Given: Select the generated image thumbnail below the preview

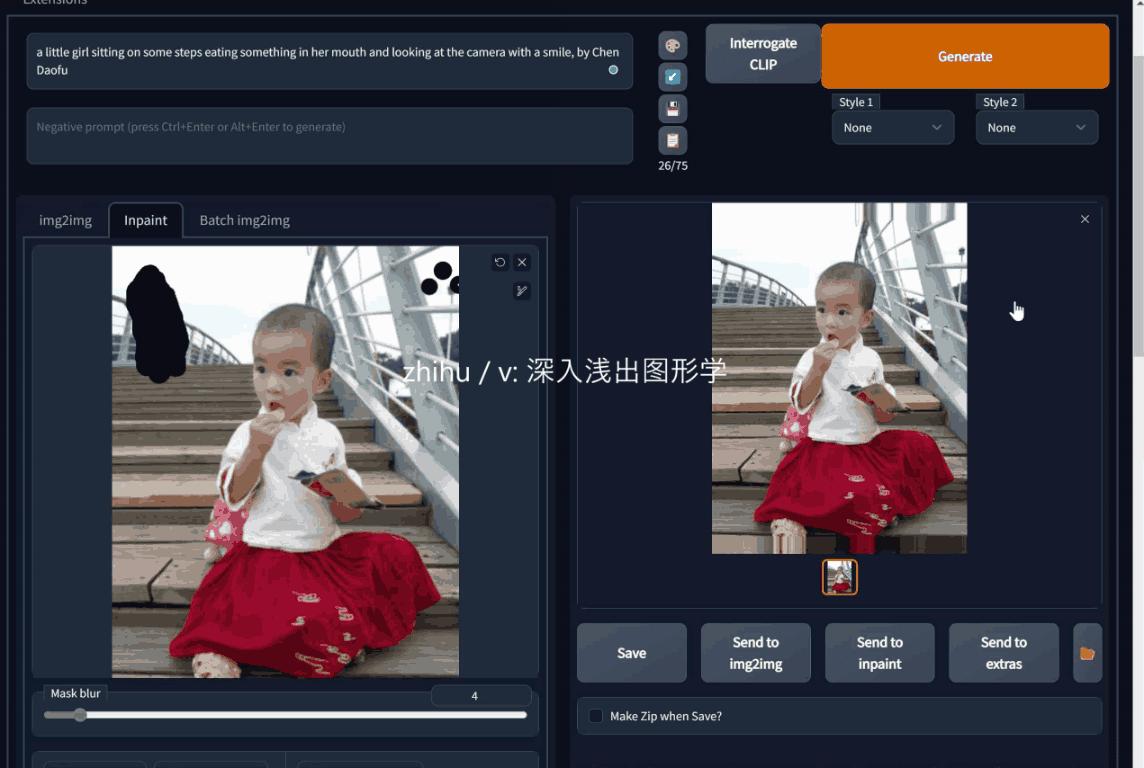Looking at the screenshot, I should [840, 576].
